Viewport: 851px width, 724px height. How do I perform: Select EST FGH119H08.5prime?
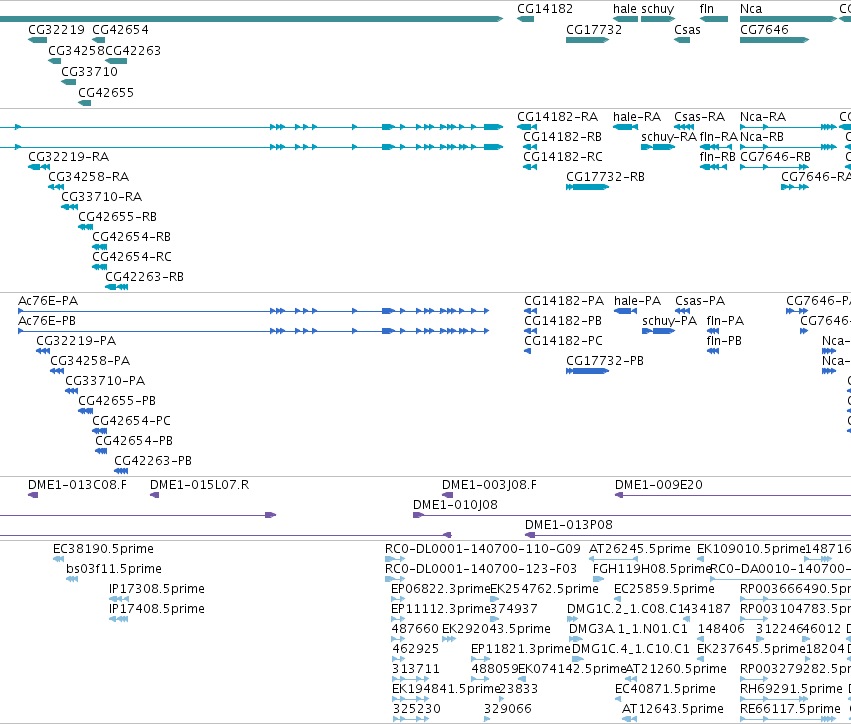(652, 569)
